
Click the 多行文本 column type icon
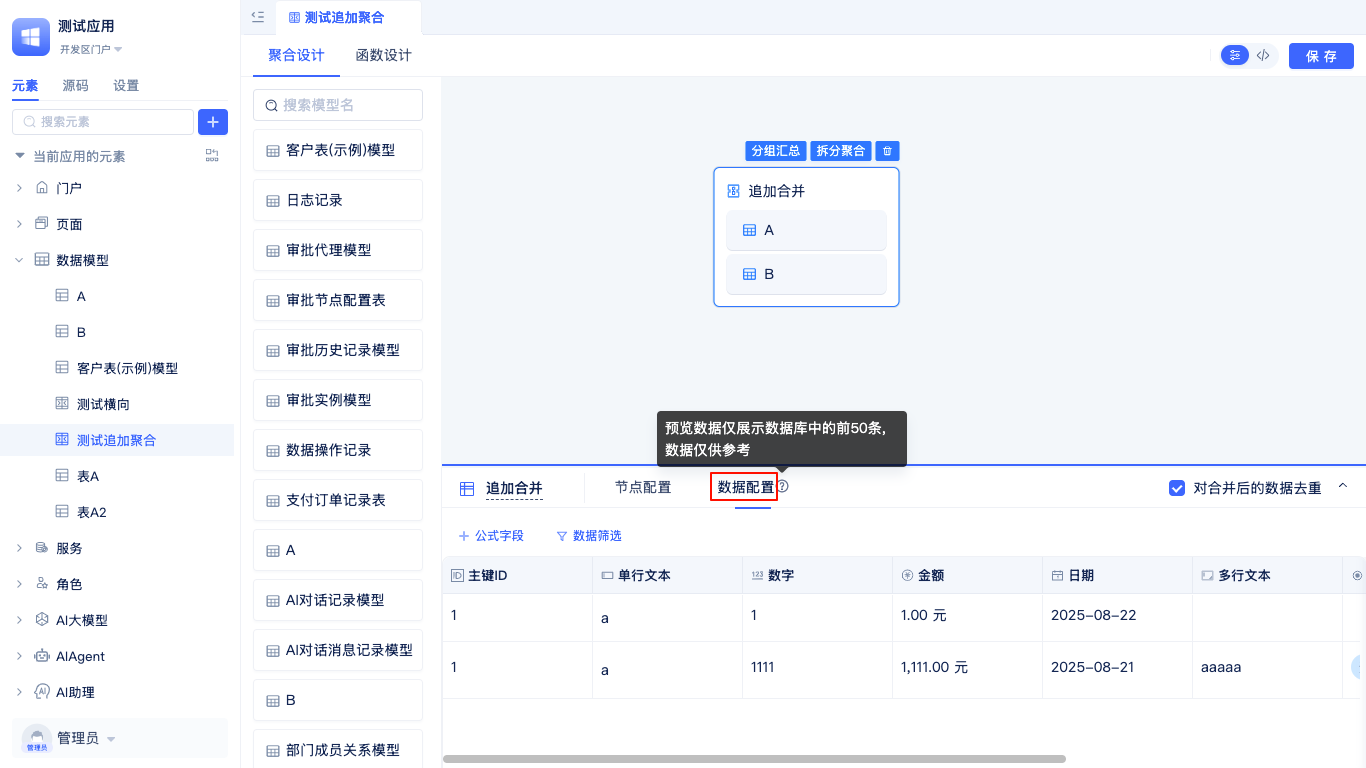1207,576
